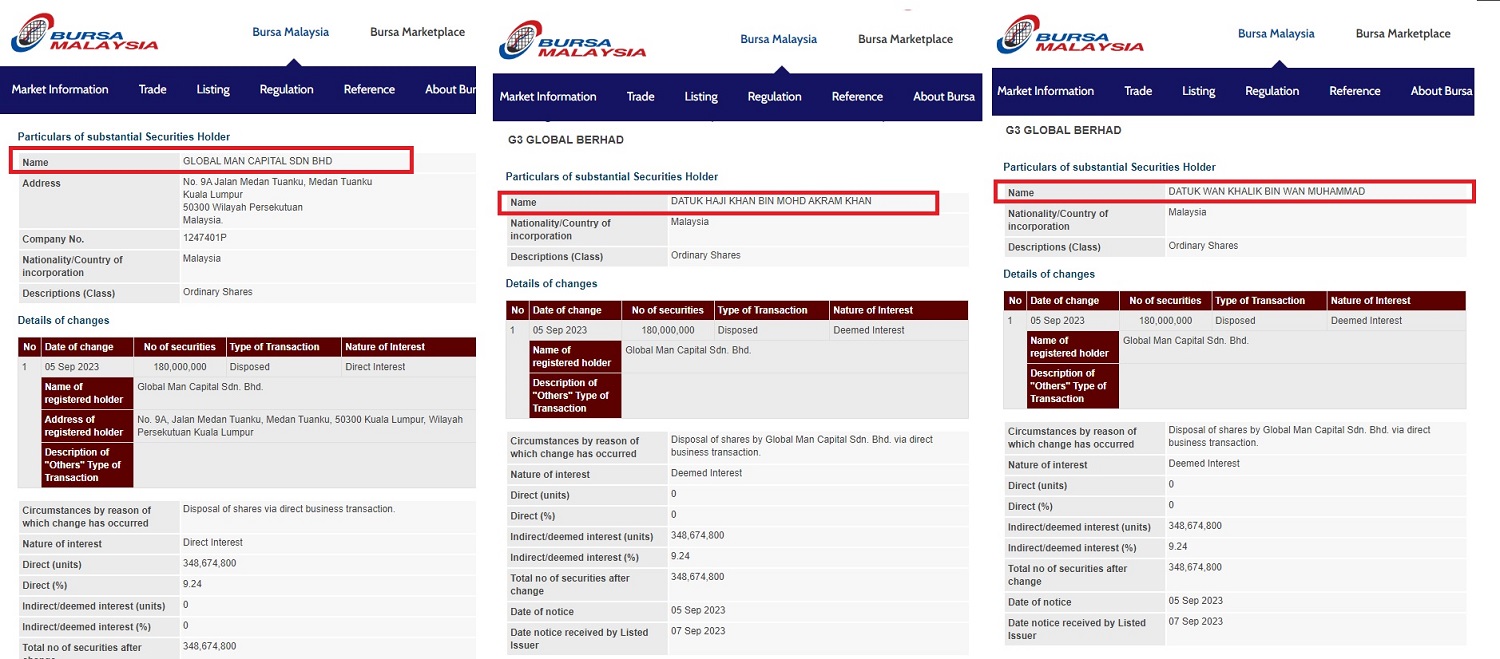Open the About Bursa menu
Viewport: 1500px width, 659px height.
pos(943,96)
